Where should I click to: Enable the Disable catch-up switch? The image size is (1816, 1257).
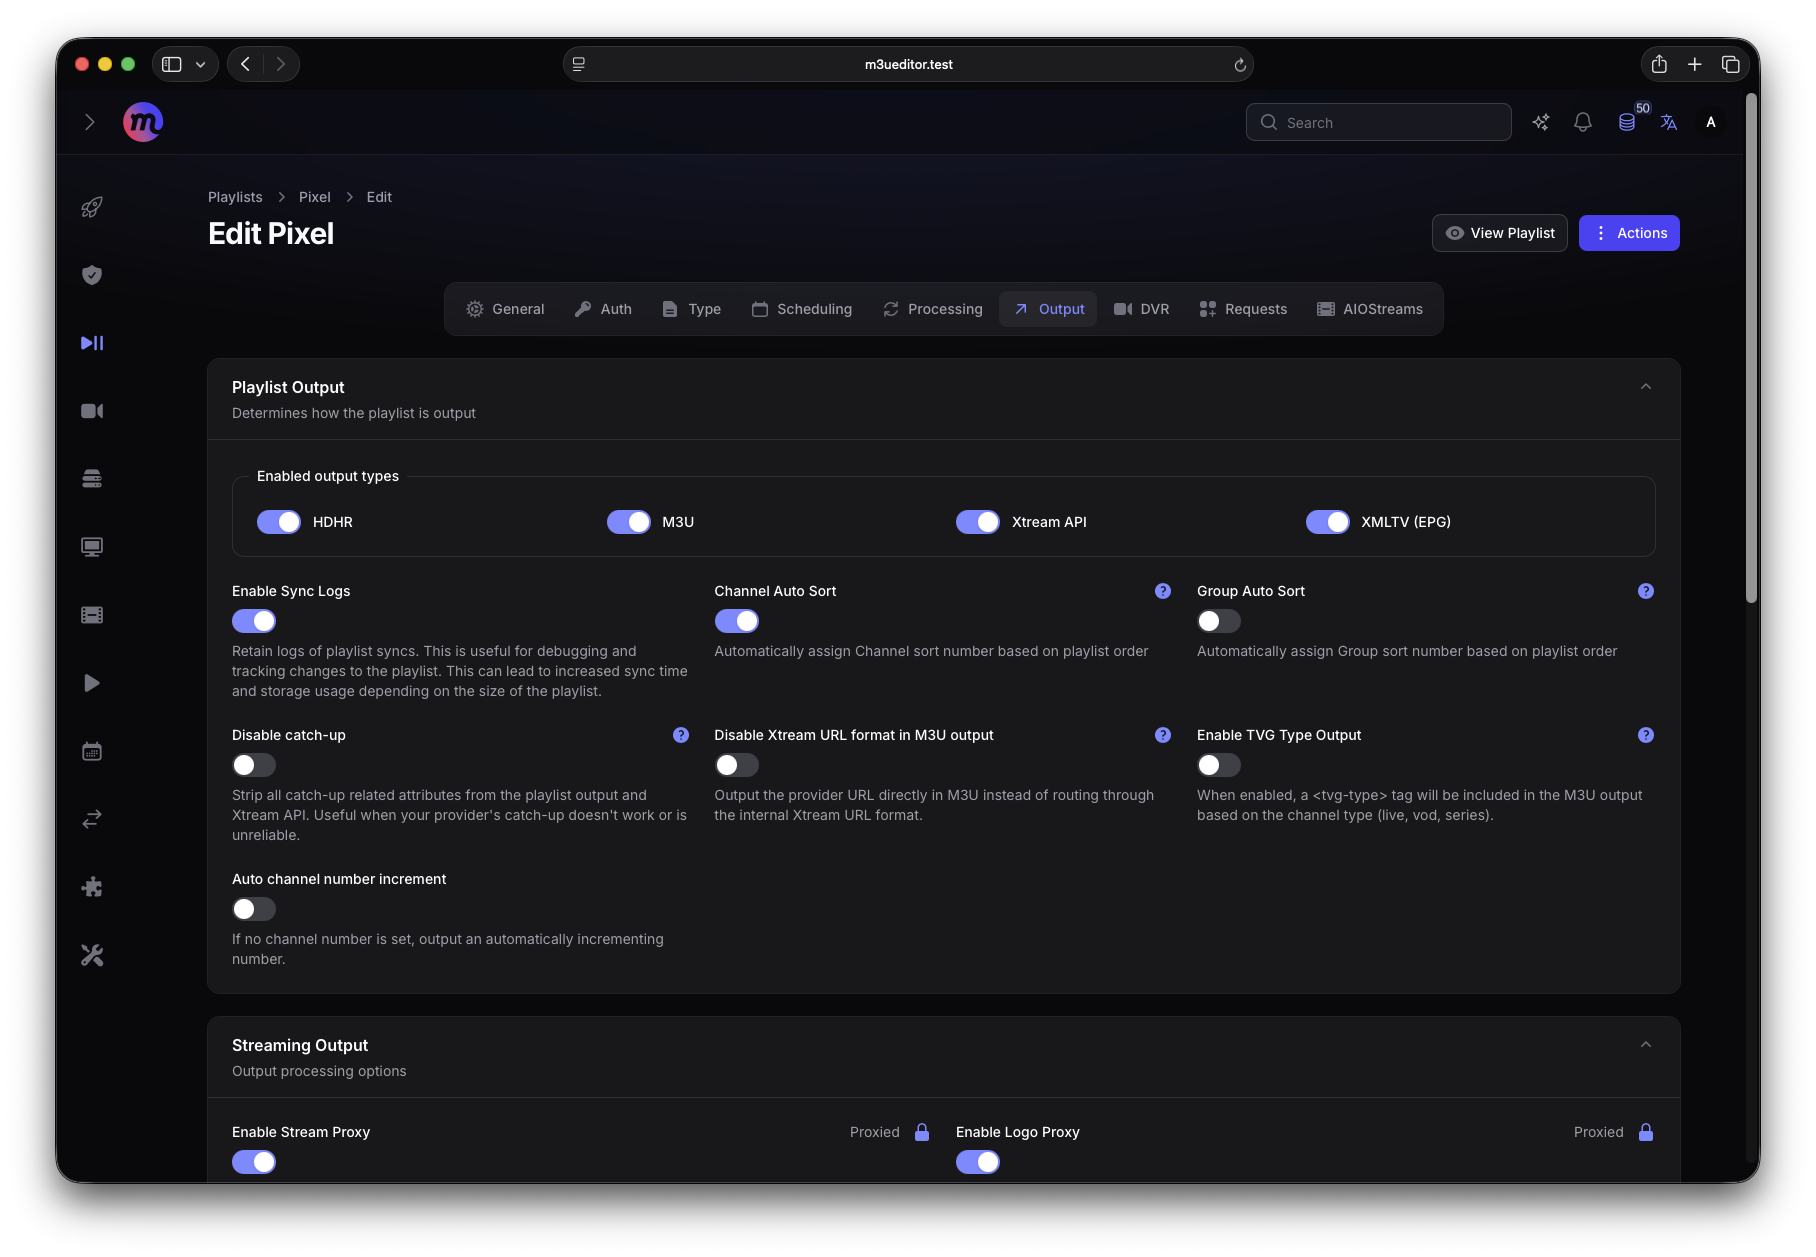coord(254,765)
